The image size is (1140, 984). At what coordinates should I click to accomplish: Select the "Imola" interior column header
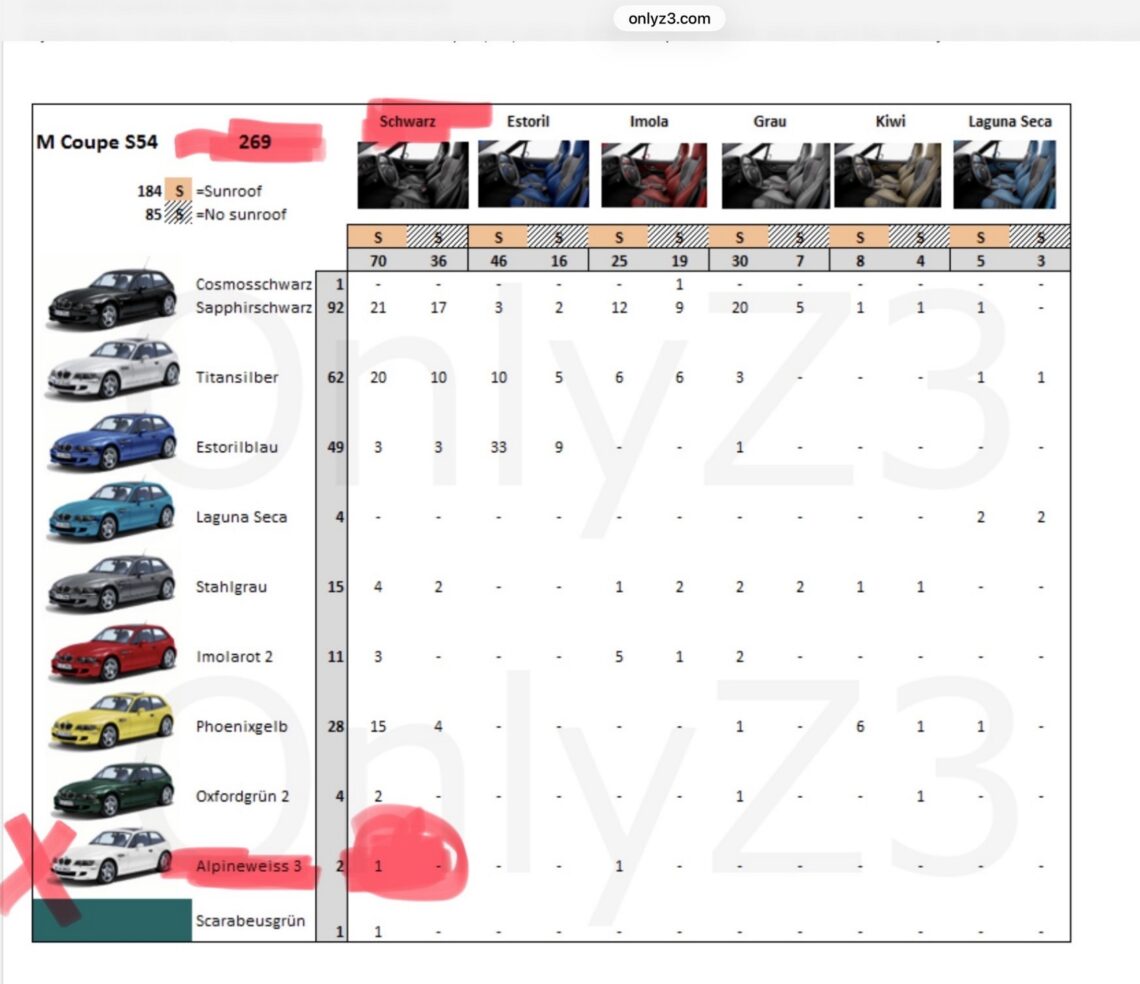coord(649,121)
